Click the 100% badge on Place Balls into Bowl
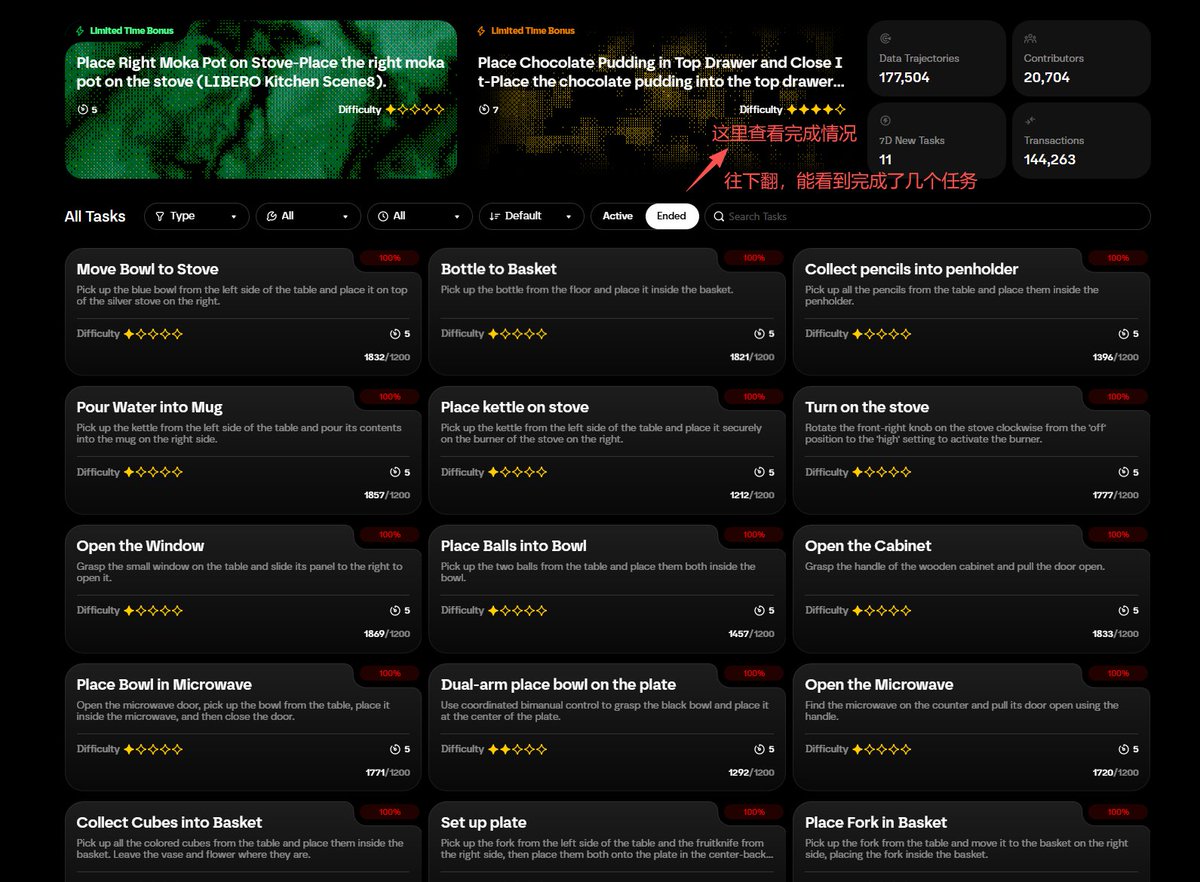 point(754,535)
